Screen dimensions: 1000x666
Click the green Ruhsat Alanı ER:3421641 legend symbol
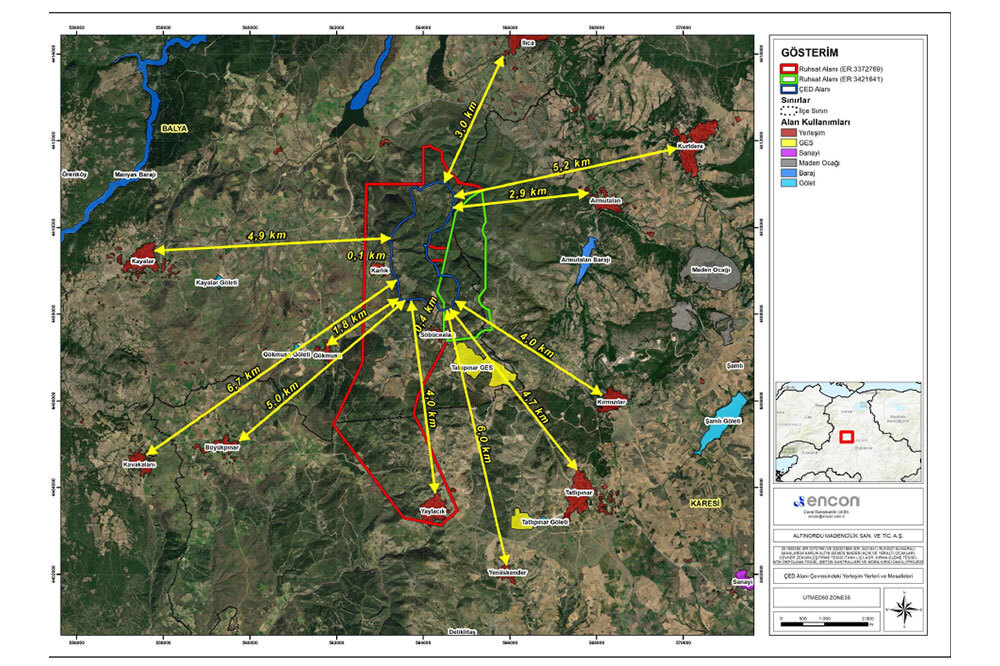pos(790,78)
